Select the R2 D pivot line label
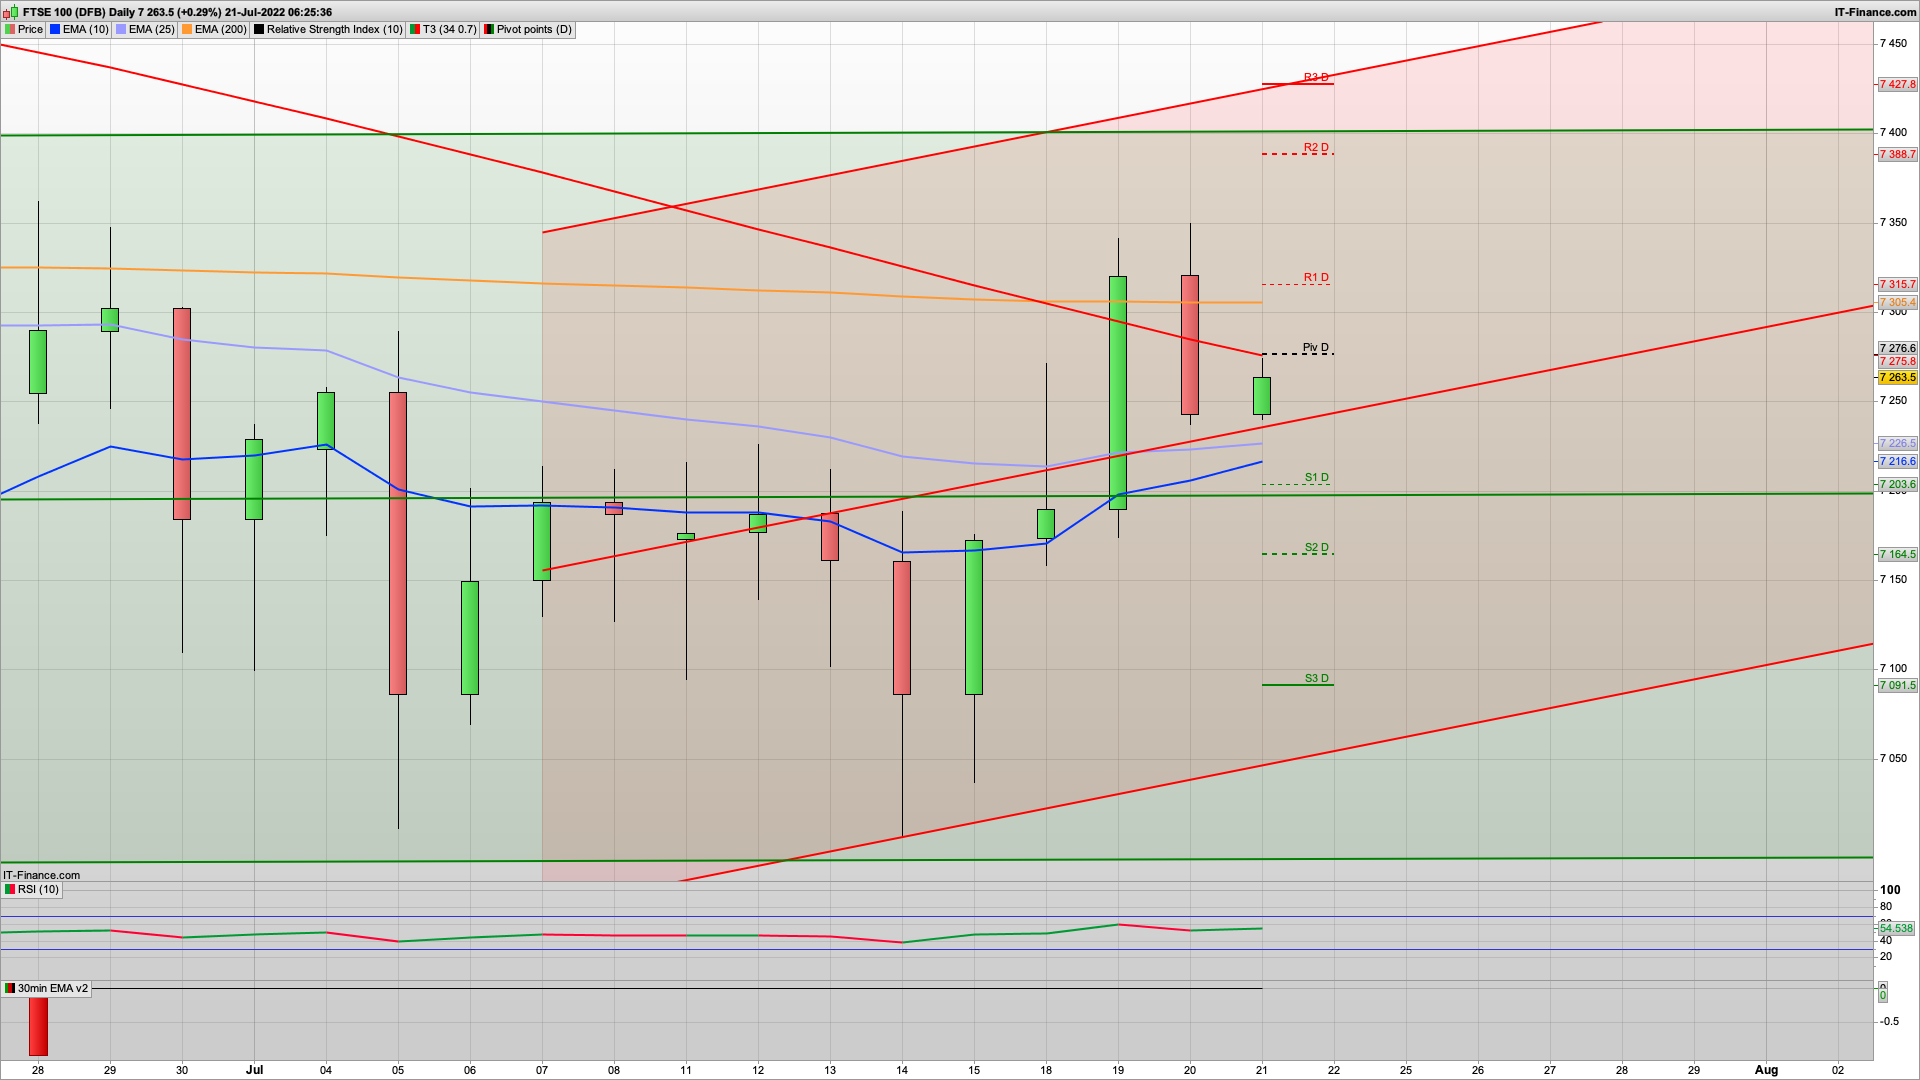This screenshot has width=1920, height=1080. (1316, 148)
